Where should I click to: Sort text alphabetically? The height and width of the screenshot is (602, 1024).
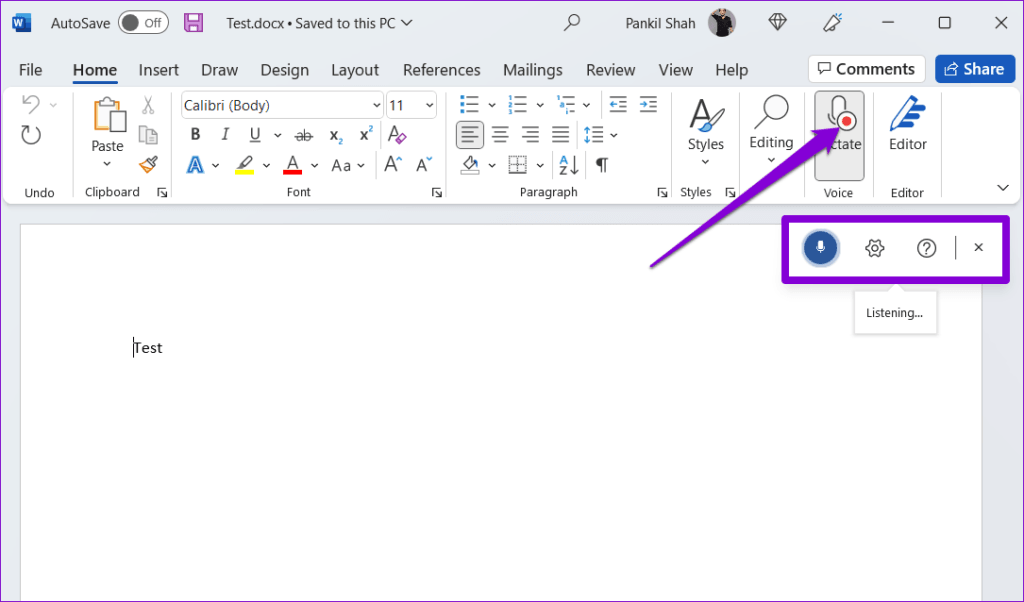click(x=569, y=165)
